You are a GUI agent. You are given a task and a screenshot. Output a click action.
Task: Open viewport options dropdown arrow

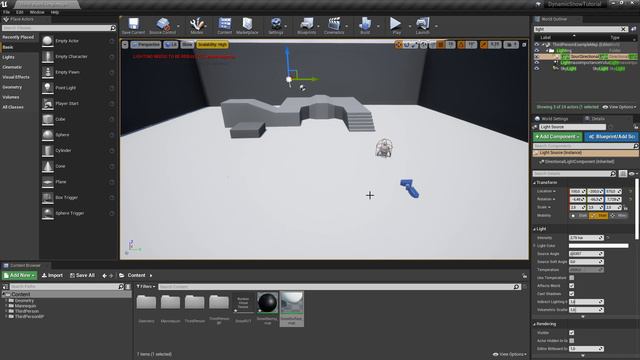pos(125,44)
